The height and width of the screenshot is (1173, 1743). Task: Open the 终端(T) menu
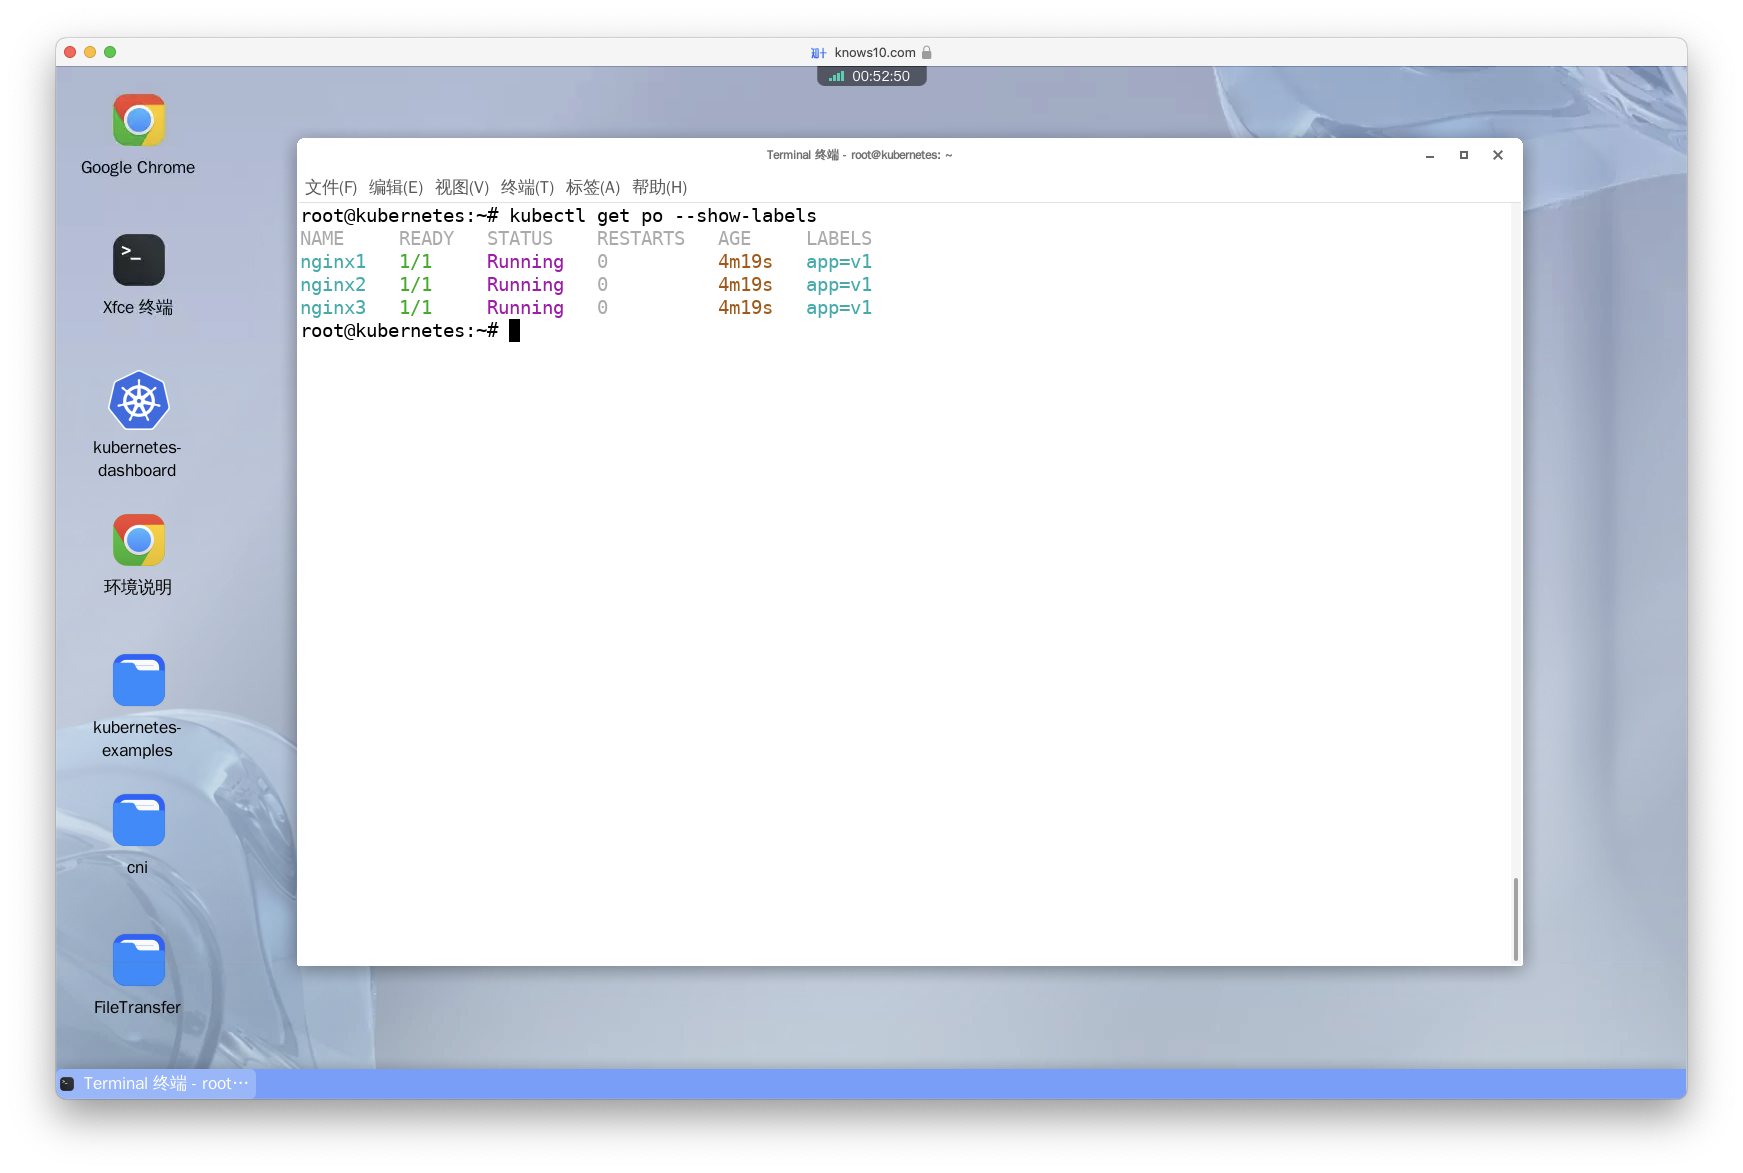point(527,187)
